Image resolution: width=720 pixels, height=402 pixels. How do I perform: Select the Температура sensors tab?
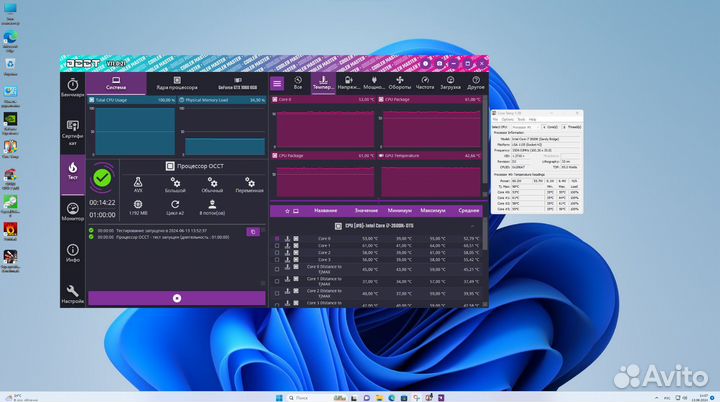(323, 83)
